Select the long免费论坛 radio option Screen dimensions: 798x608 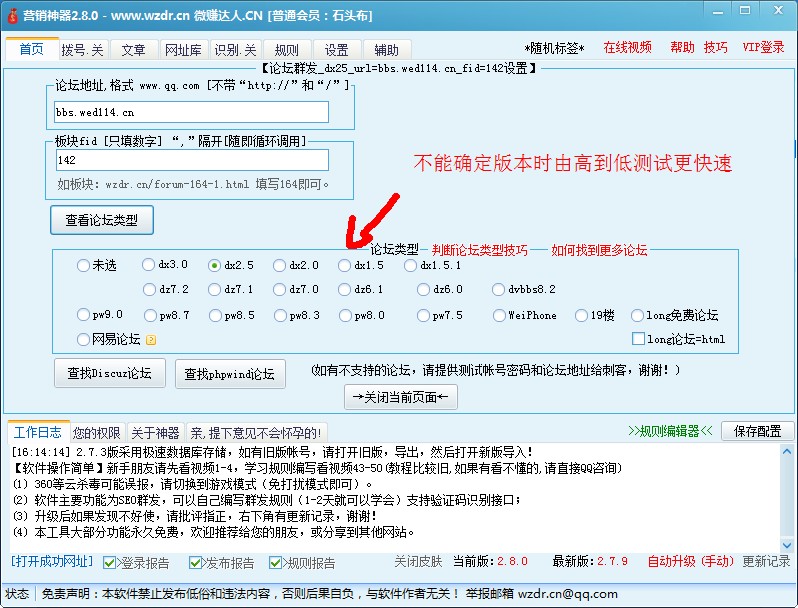pos(675,315)
